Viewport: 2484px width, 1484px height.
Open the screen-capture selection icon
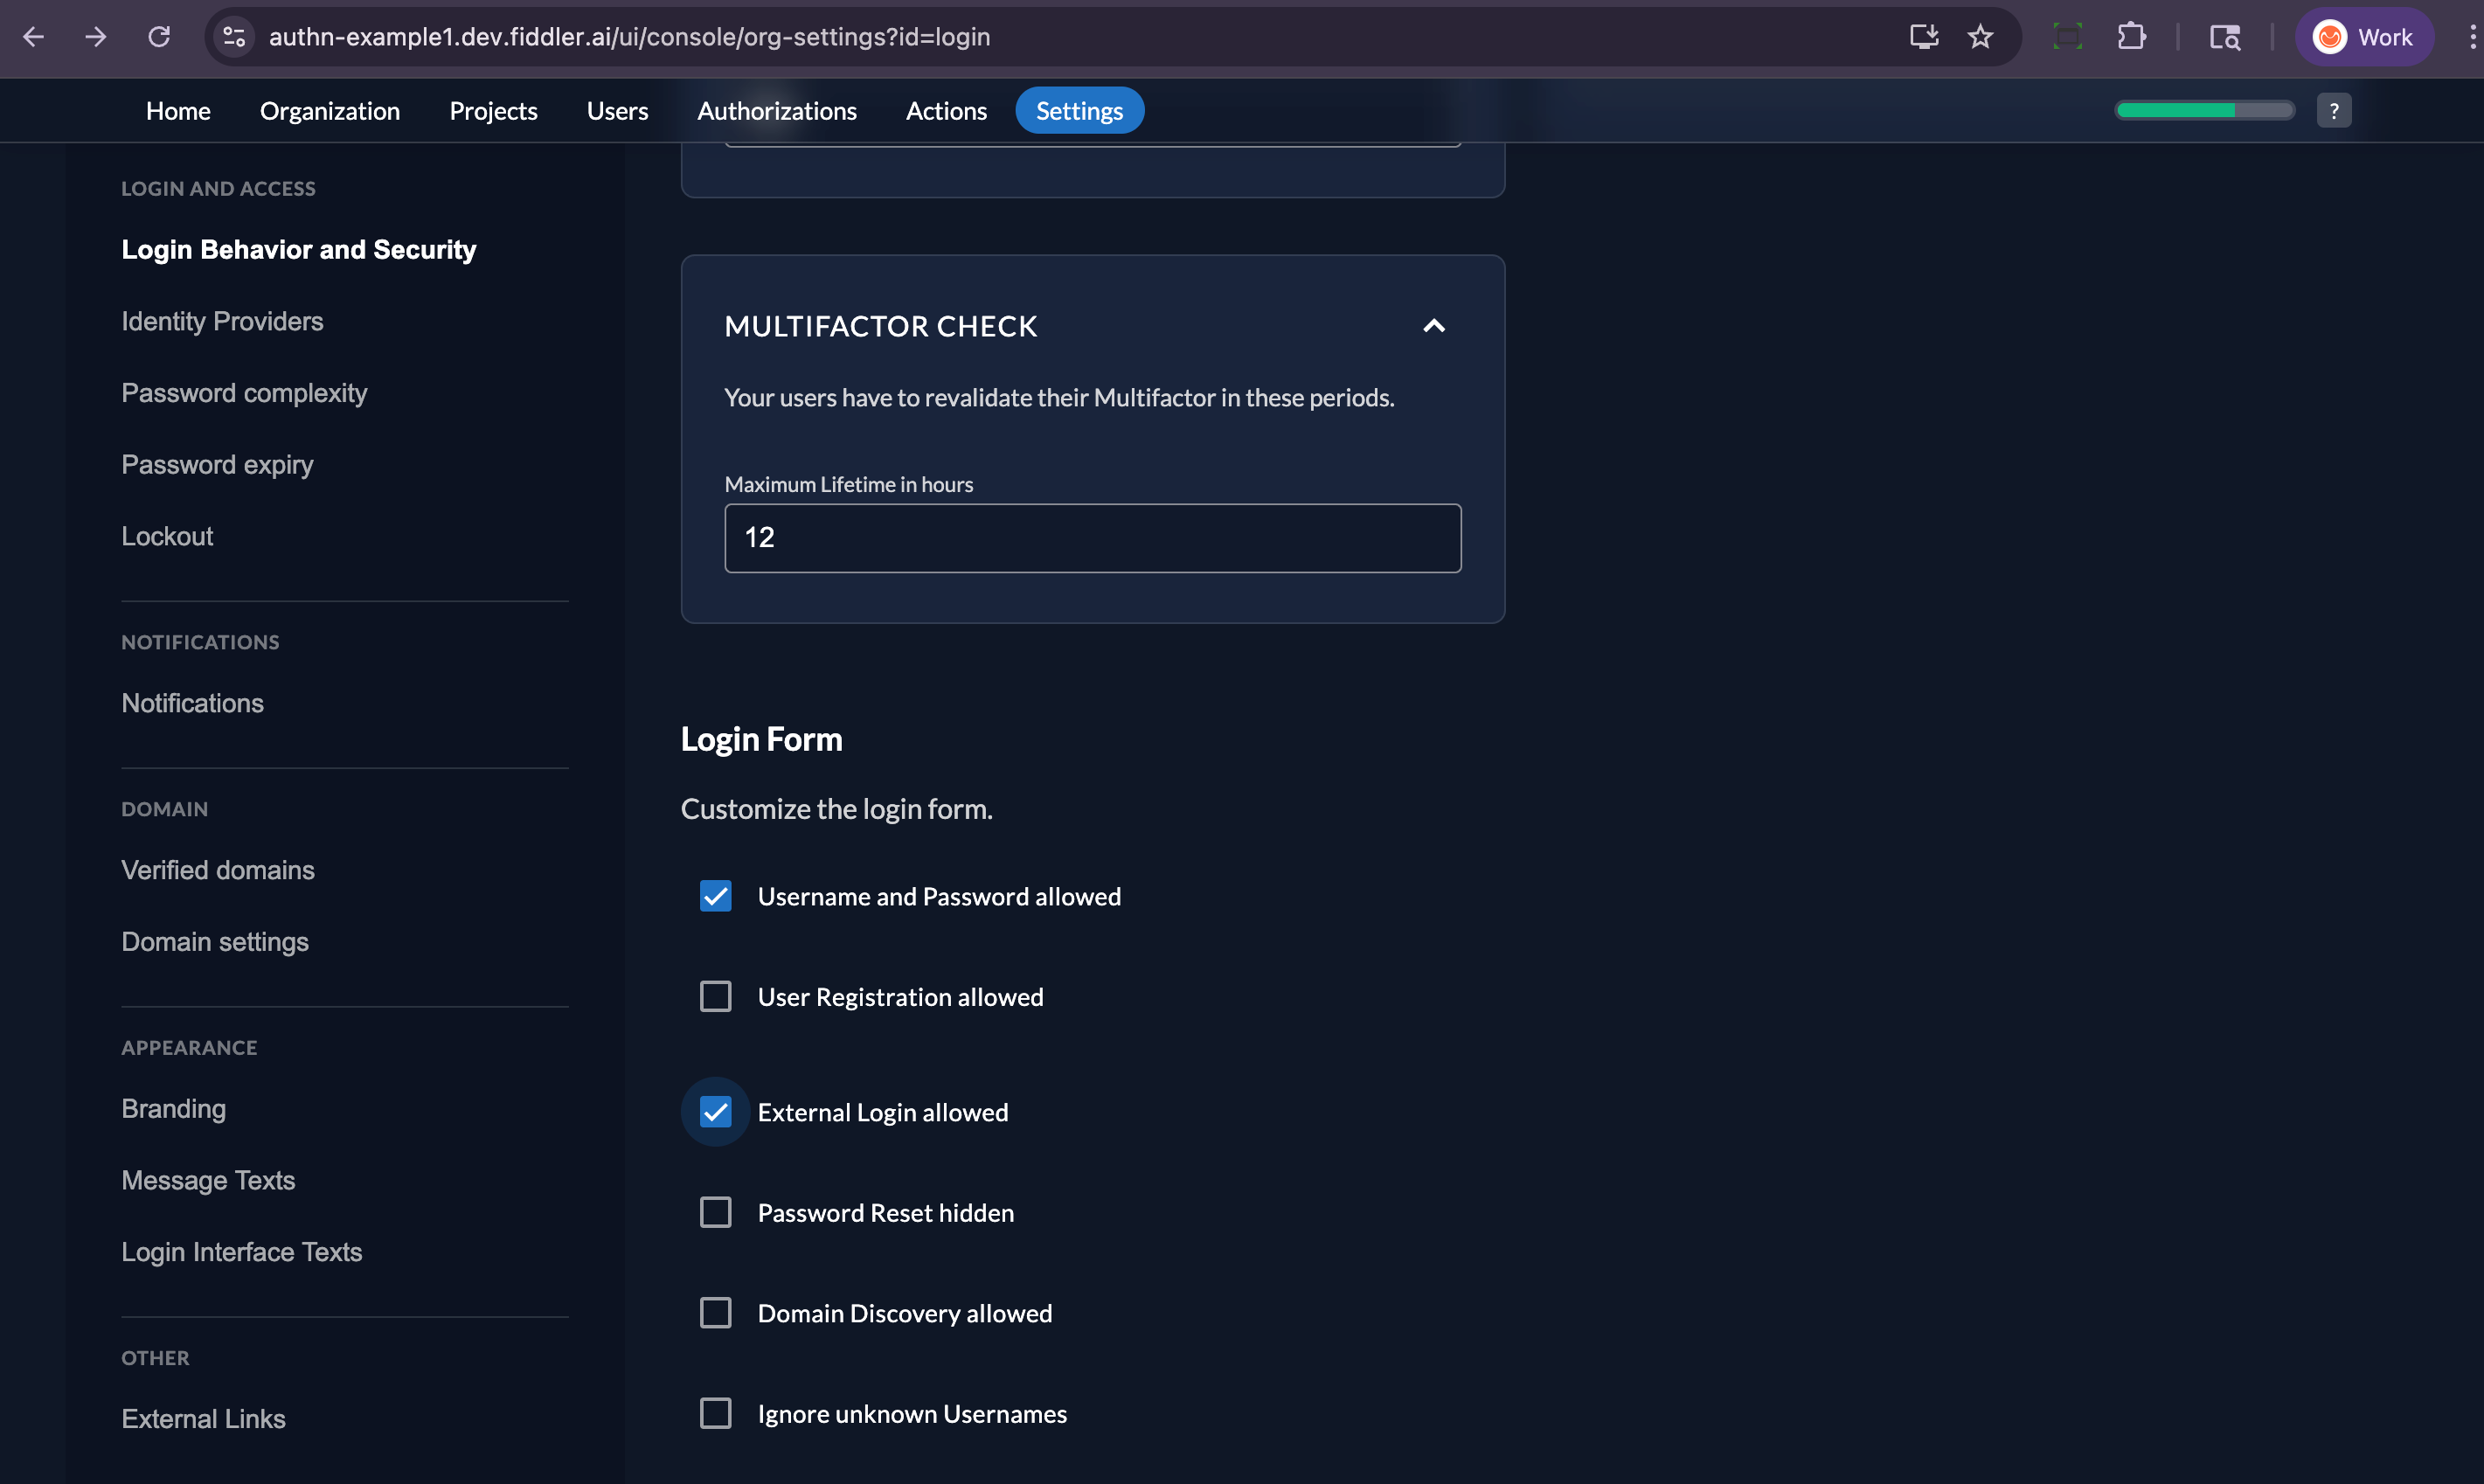2067,37
